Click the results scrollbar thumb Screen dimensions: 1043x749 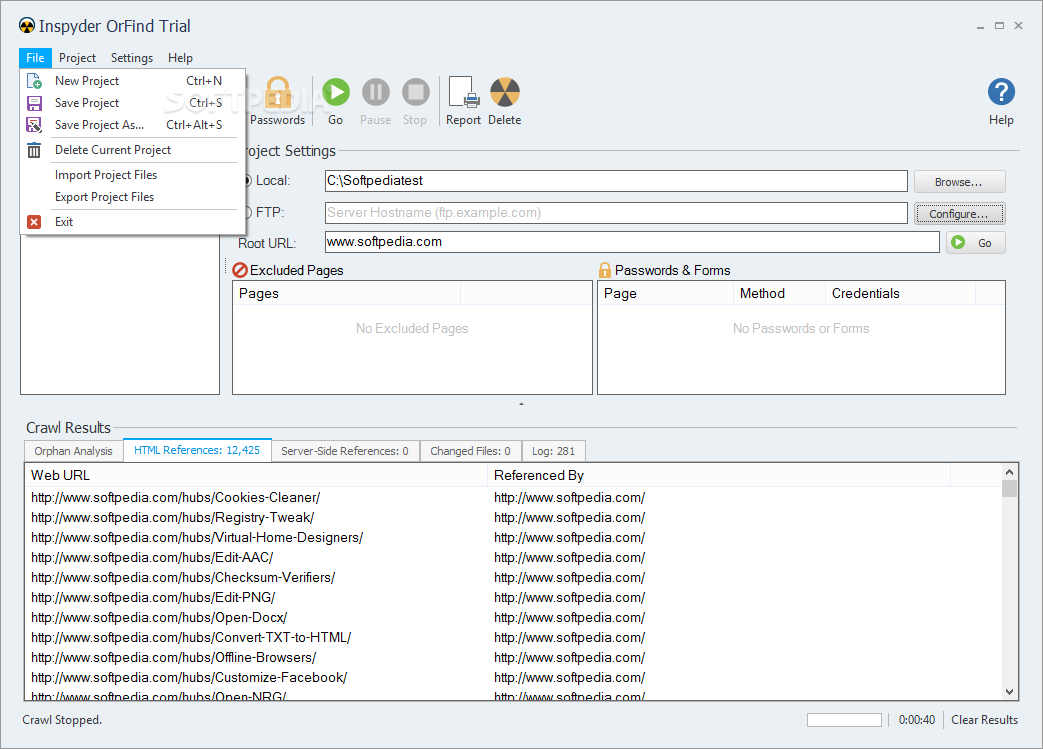pos(1009,489)
